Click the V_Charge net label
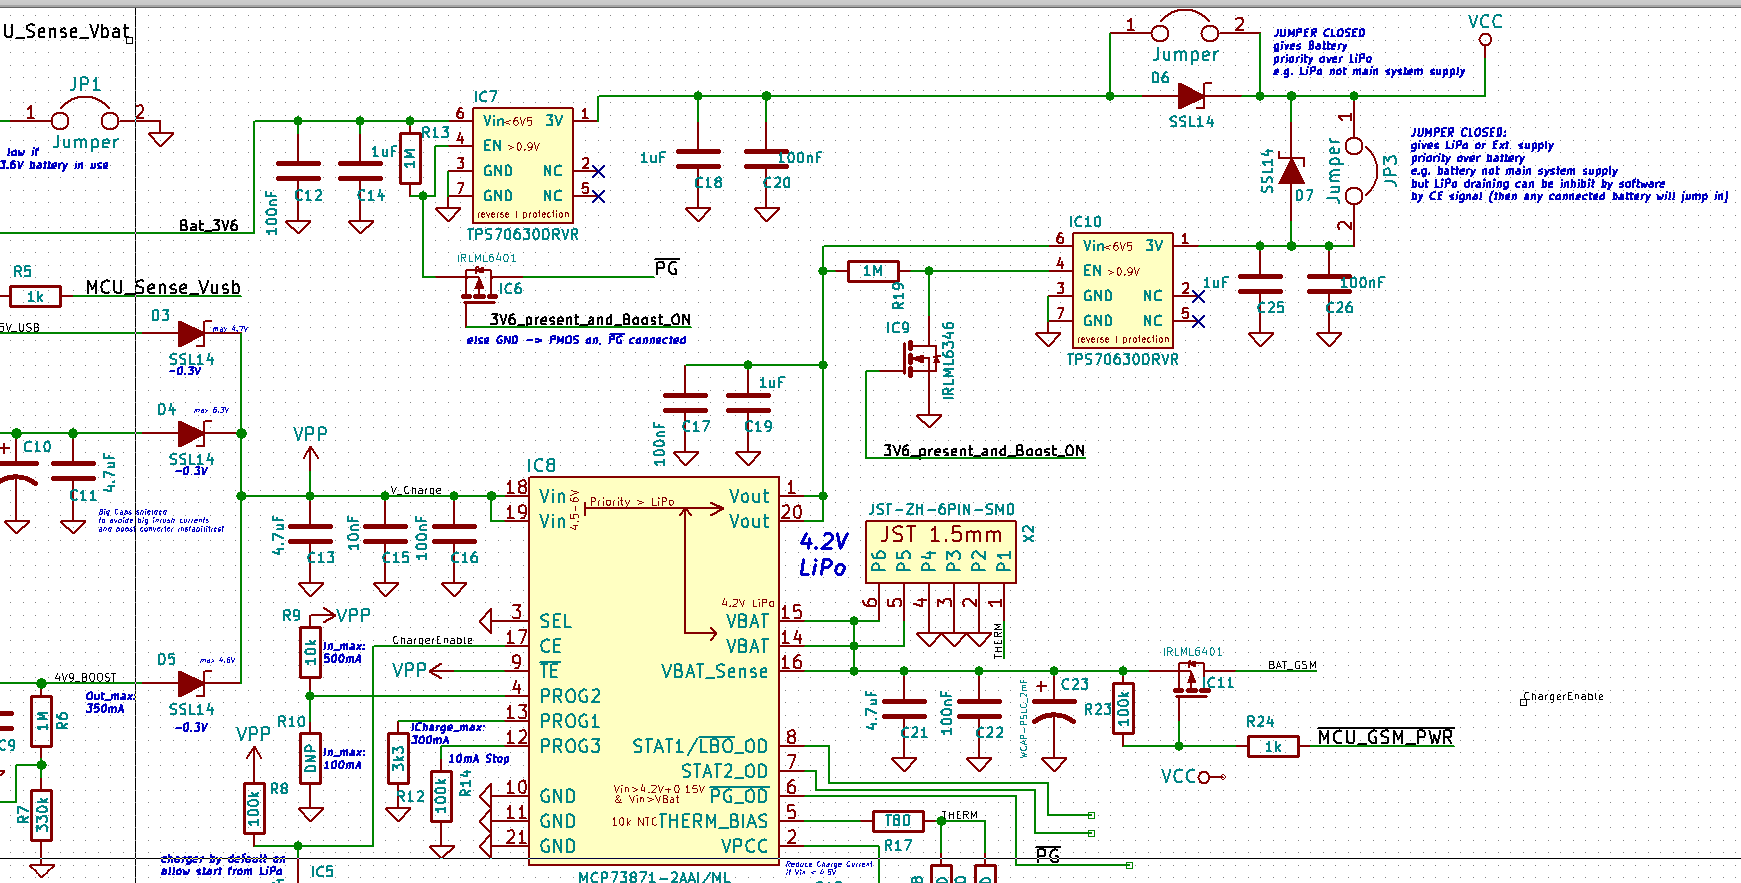The height and width of the screenshot is (883, 1741). [x=416, y=490]
